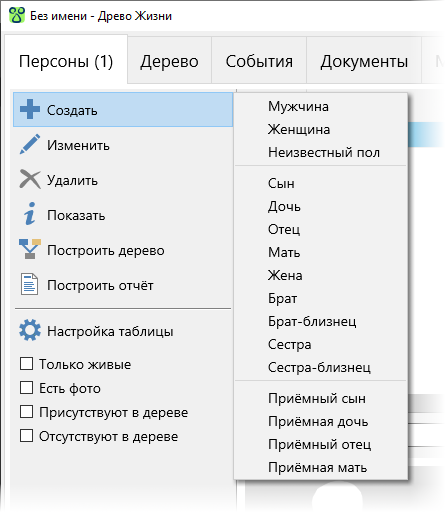Open the События tab
Image resolution: width=446 pixels, height=513 pixels.
(259, 61)
